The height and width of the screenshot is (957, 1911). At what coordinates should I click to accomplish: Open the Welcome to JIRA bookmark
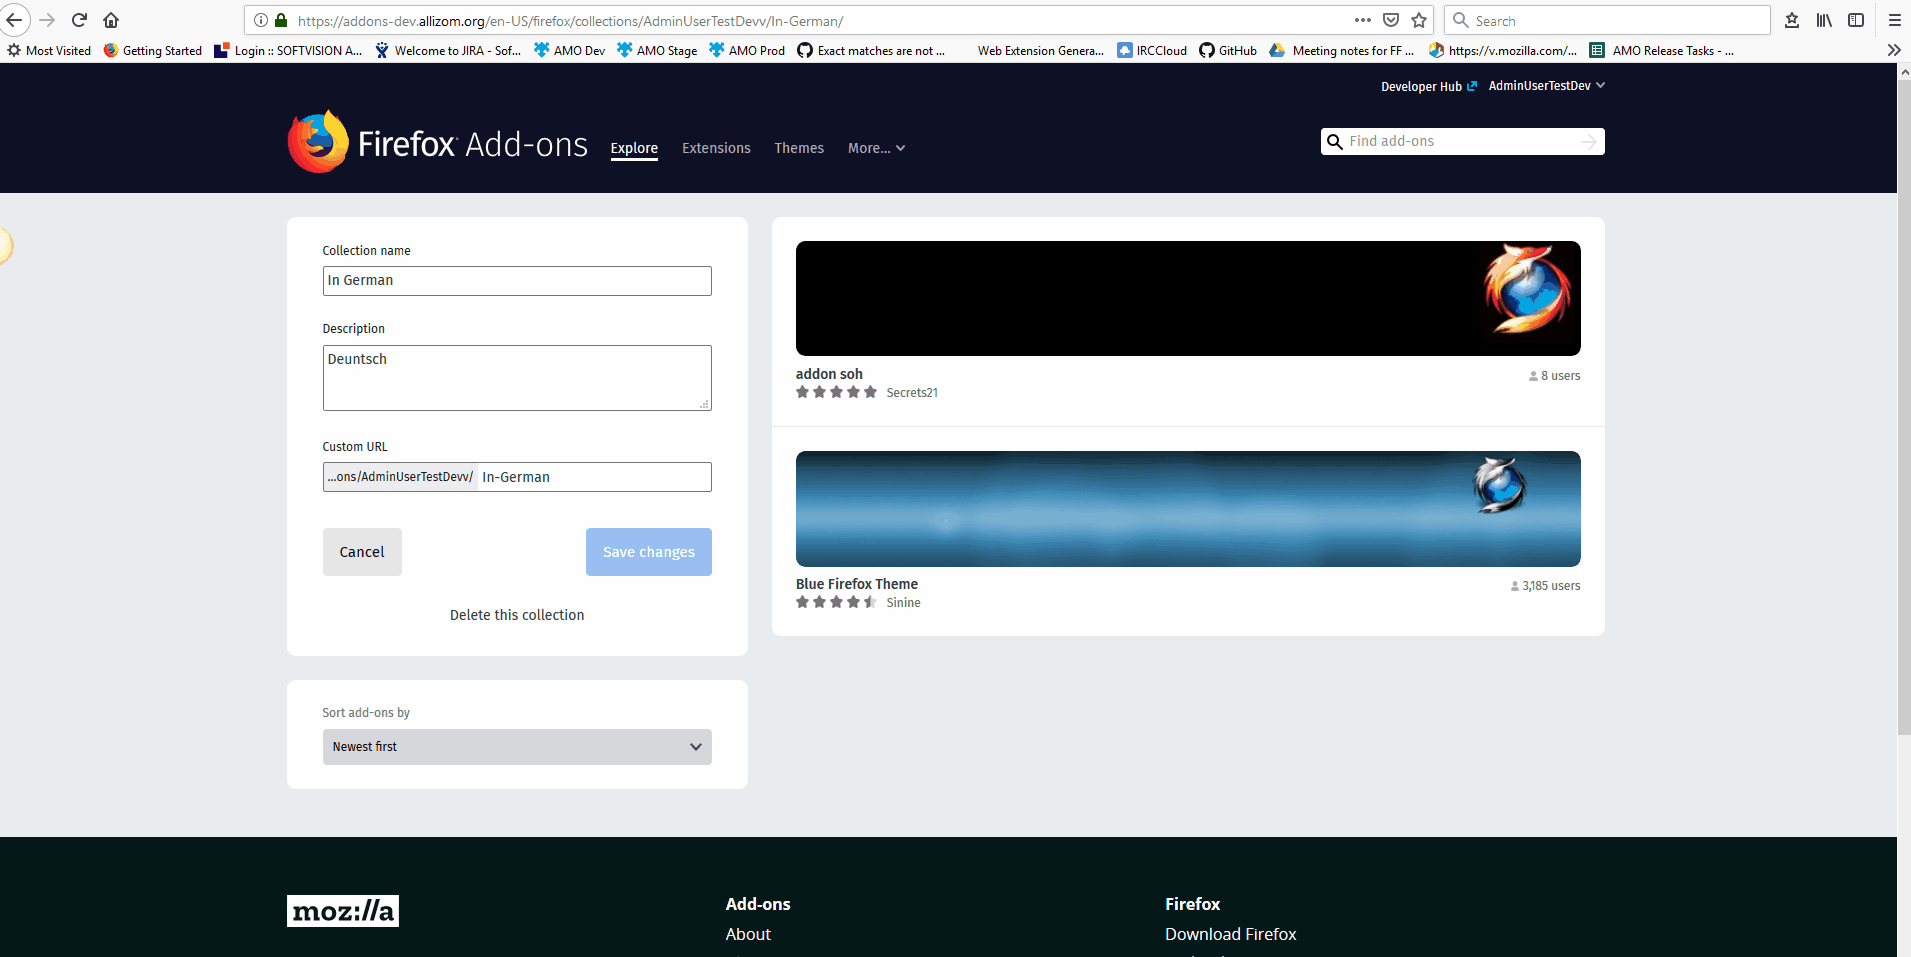pyautogui.click(x=448, y=50)
